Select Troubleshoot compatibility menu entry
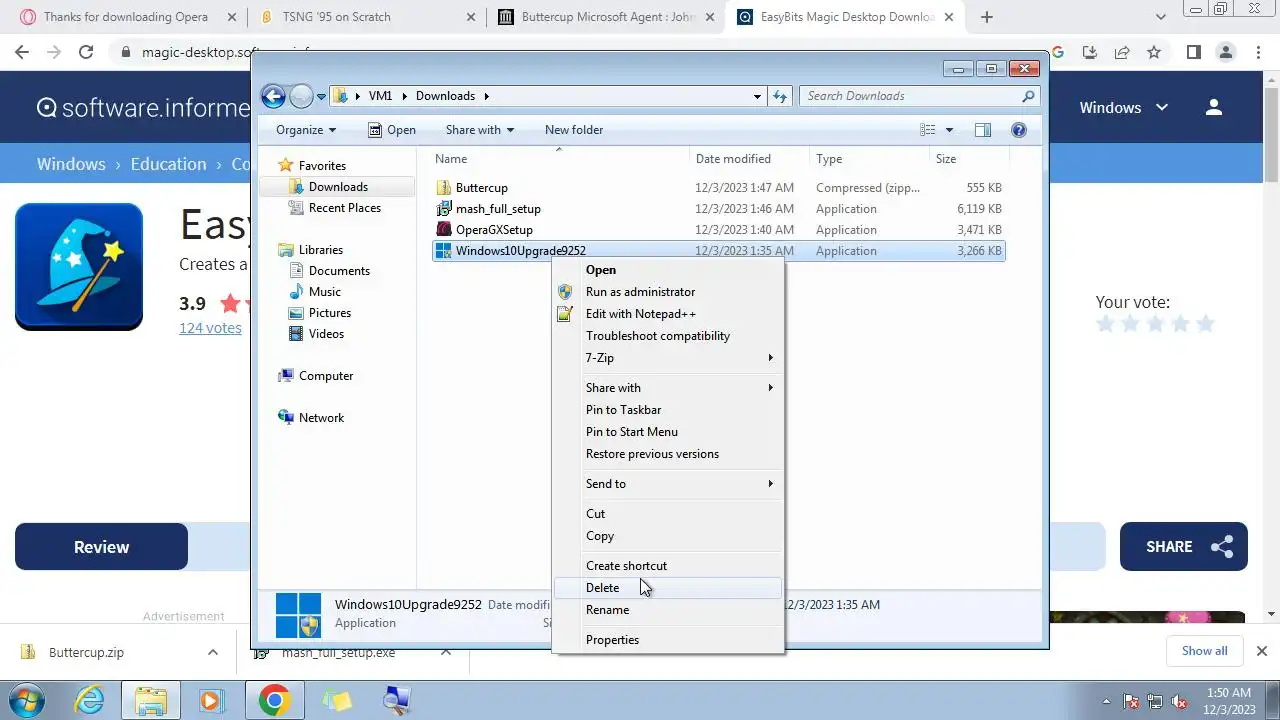This screenshot has width=1280, height=720. tap(668, 336)
